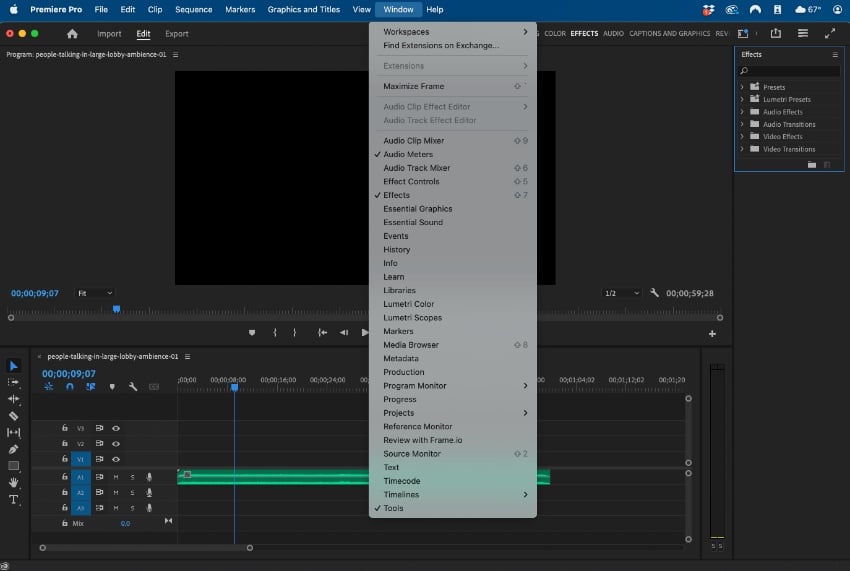Choose Essential Graphics menu item
The height and width of the screenshot is (571, 850).
[453, 209]
